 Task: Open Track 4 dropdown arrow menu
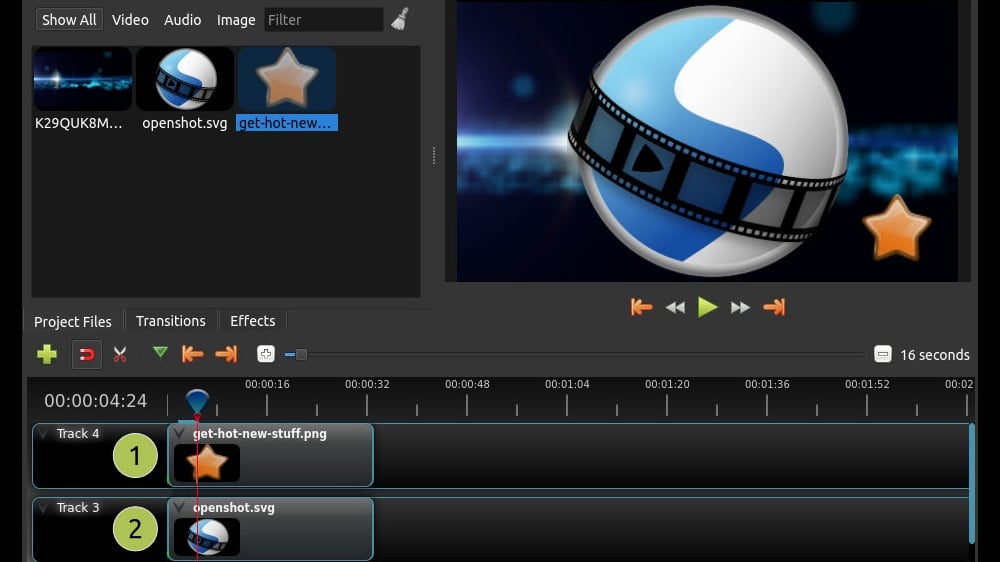coord(43,434)
